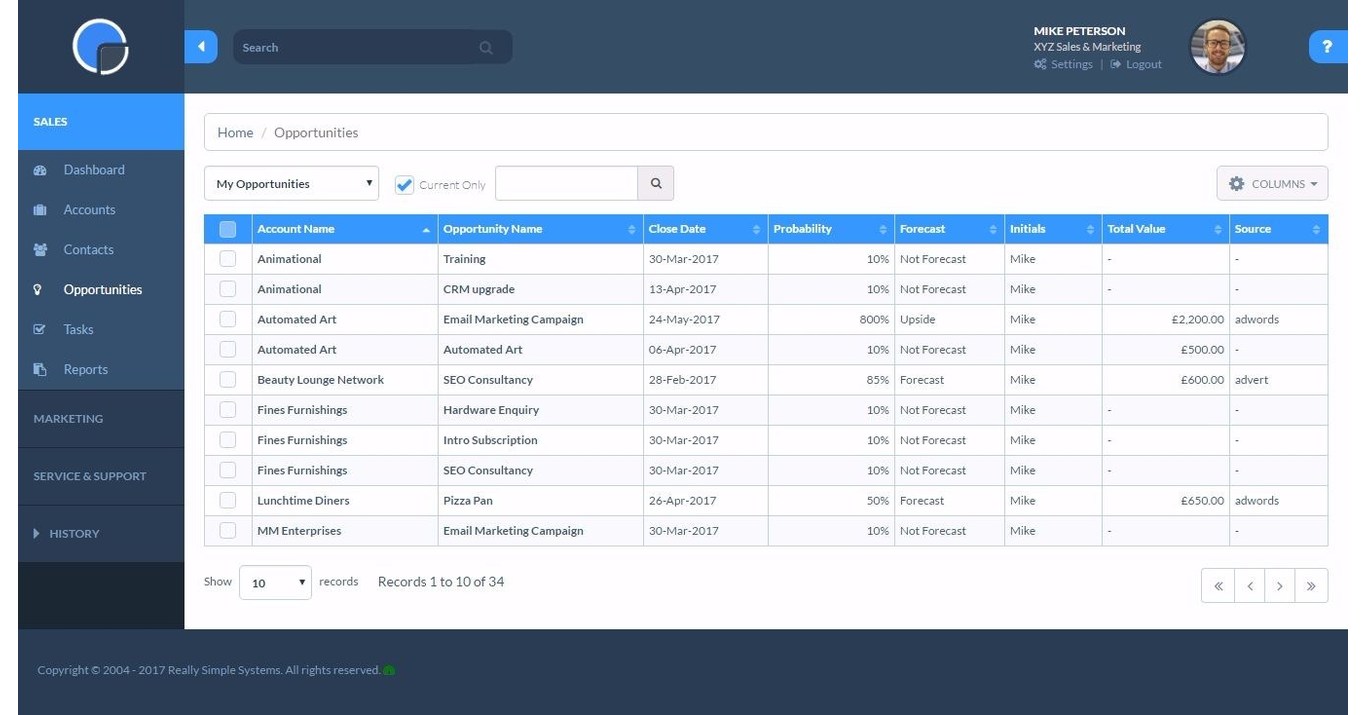Open the Columns dropdown

click(x=1271, y=183)
